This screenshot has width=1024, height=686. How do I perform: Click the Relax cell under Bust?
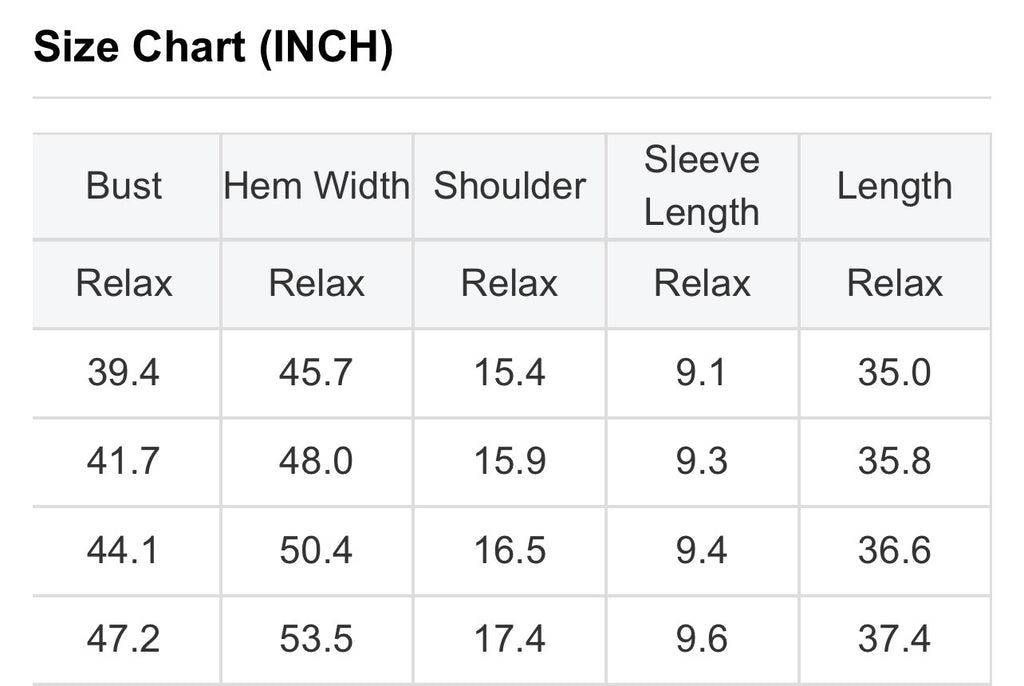point(124,284)
